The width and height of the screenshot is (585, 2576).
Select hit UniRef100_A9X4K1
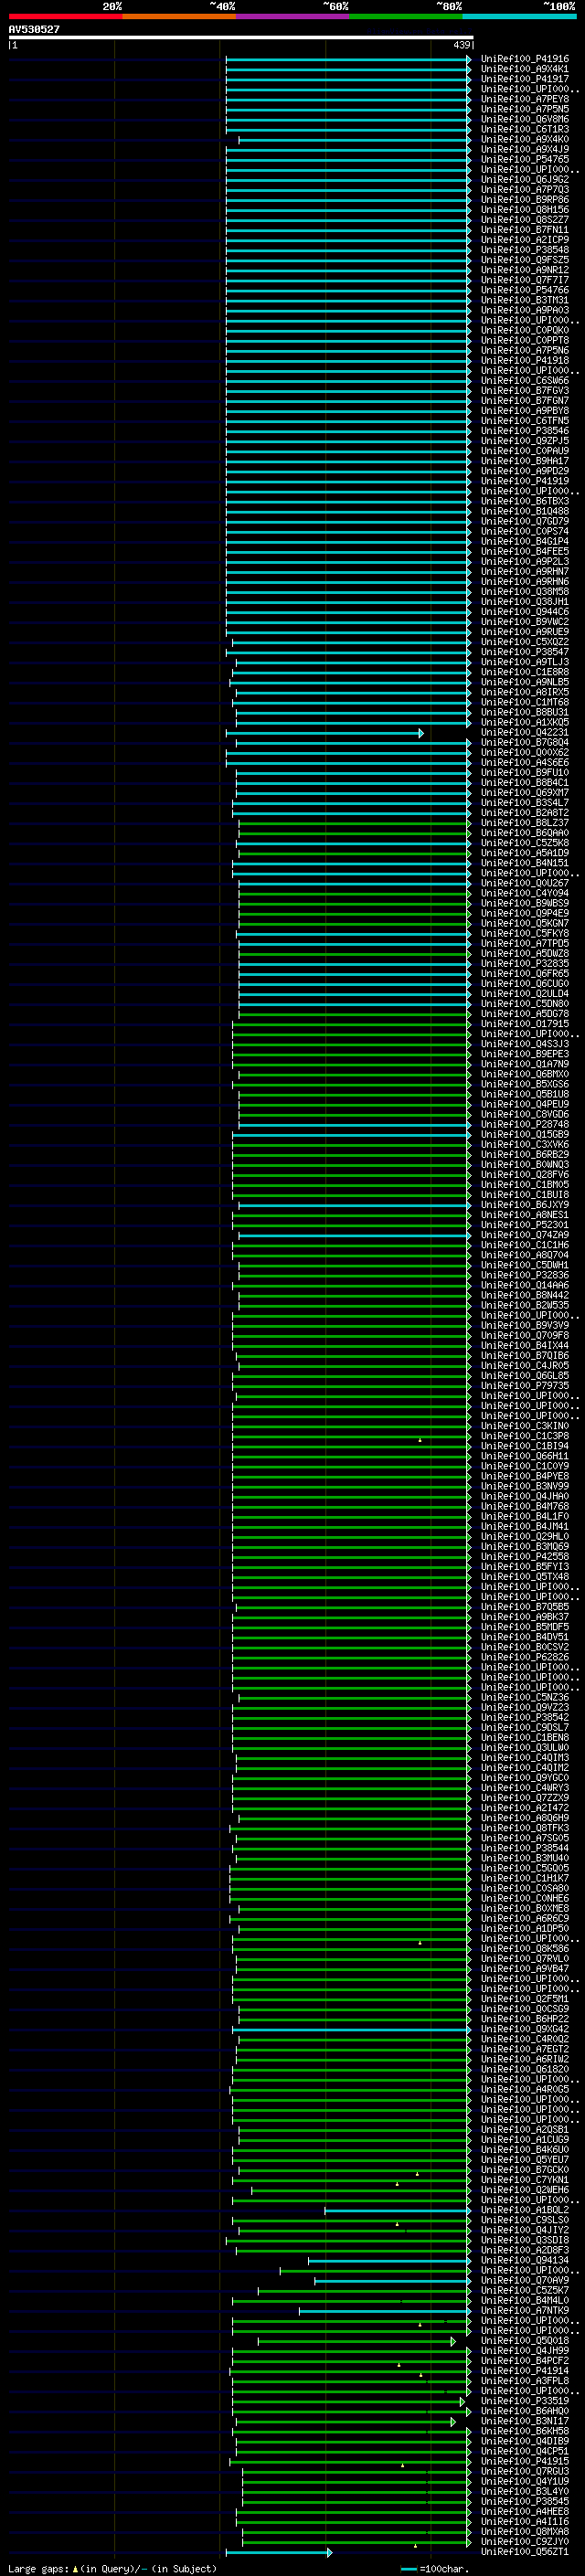pyautogui.click(x=524, y=69)
